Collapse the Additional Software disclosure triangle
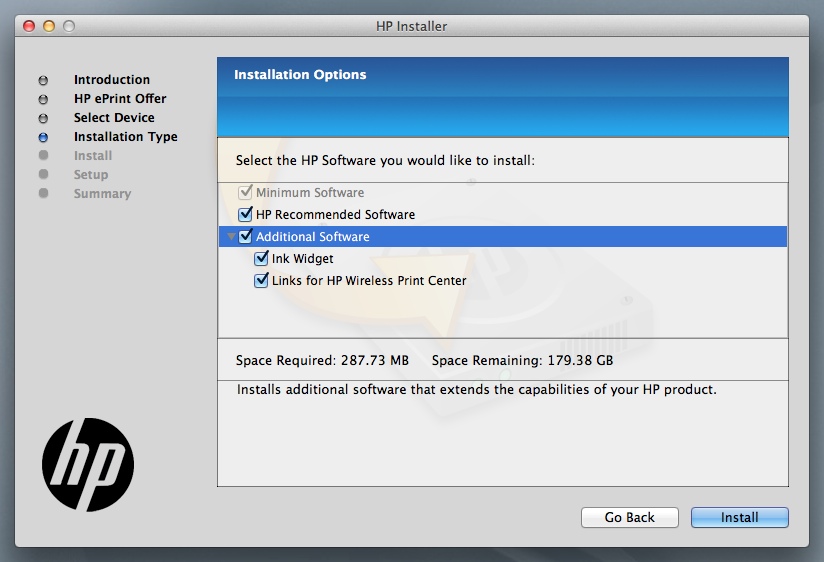824x562 pixels. pos(231,237)
